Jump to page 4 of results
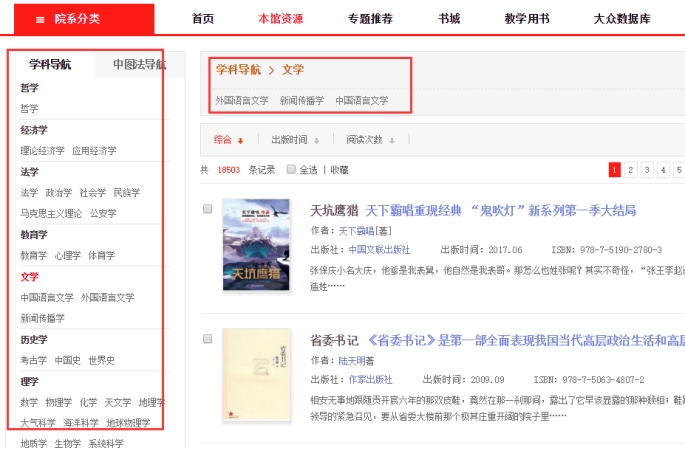Viewport: 685px width, 449px height. pos(662,170)
